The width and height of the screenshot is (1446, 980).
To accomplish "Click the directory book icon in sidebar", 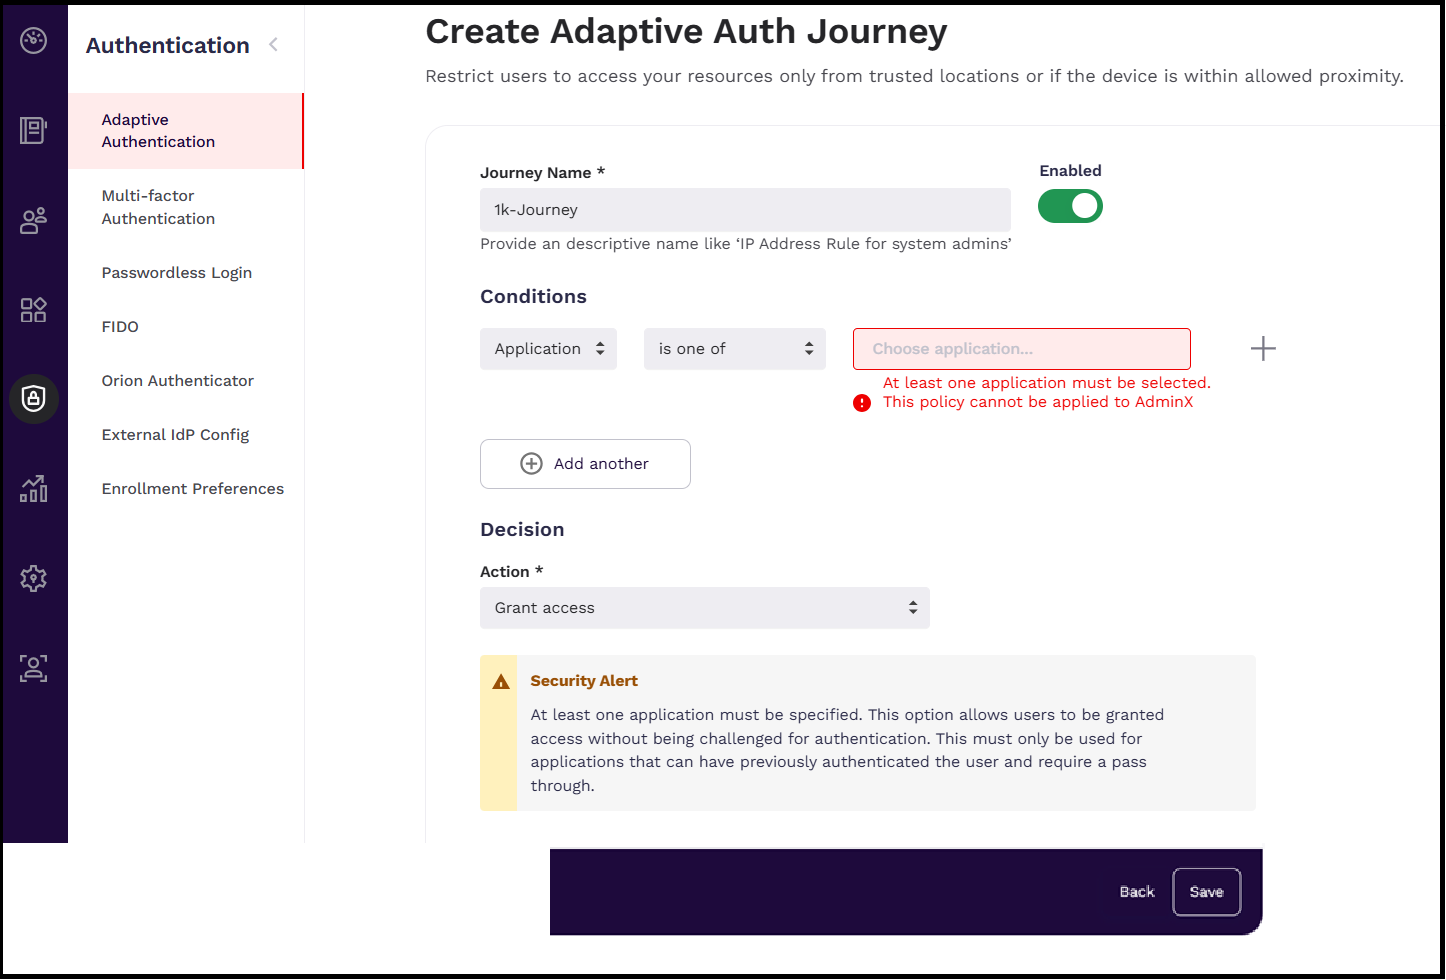I will (34, 130).
